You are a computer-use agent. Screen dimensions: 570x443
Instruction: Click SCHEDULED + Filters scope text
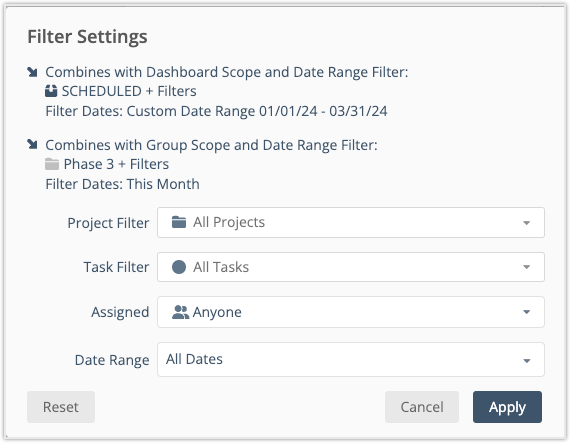pos(129,91)
